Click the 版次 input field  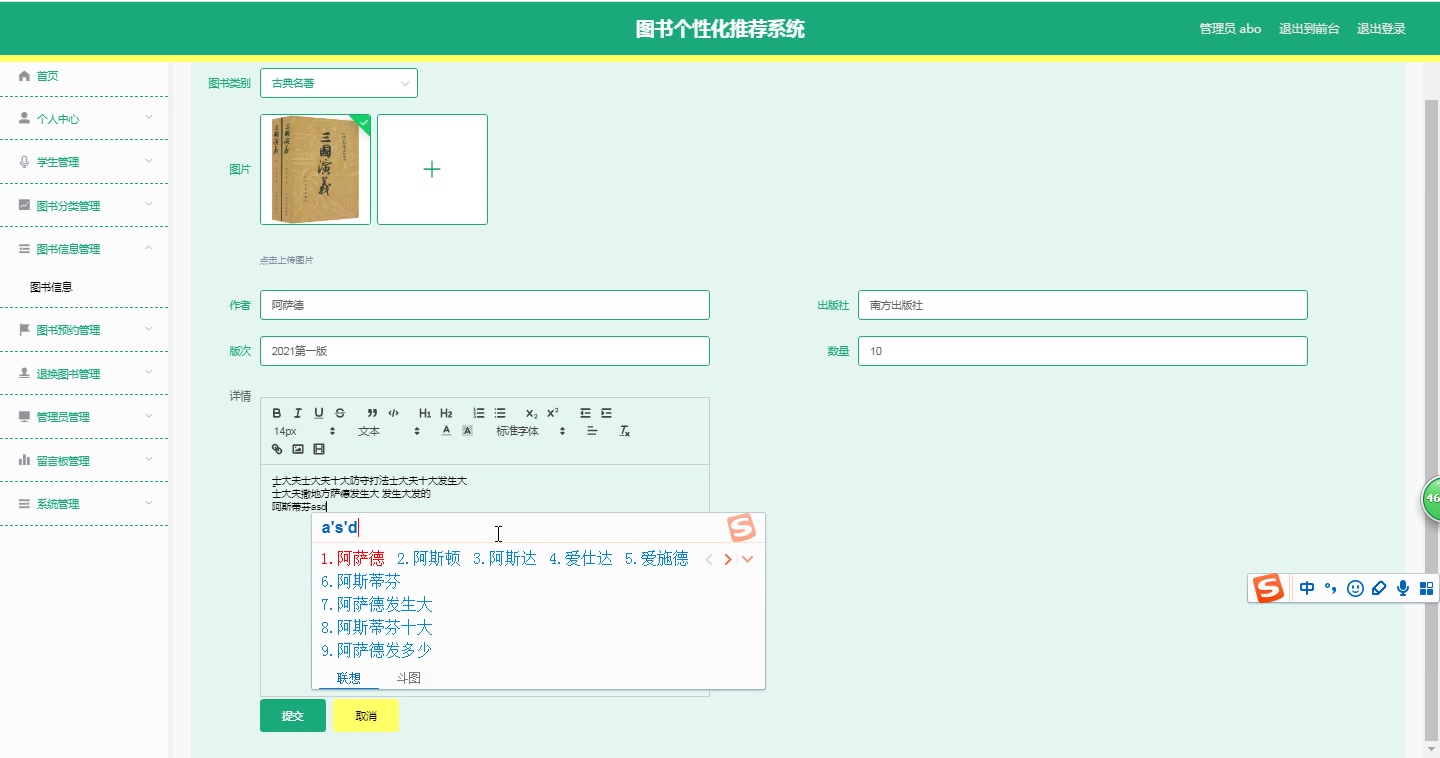click(x=485, y=351)
